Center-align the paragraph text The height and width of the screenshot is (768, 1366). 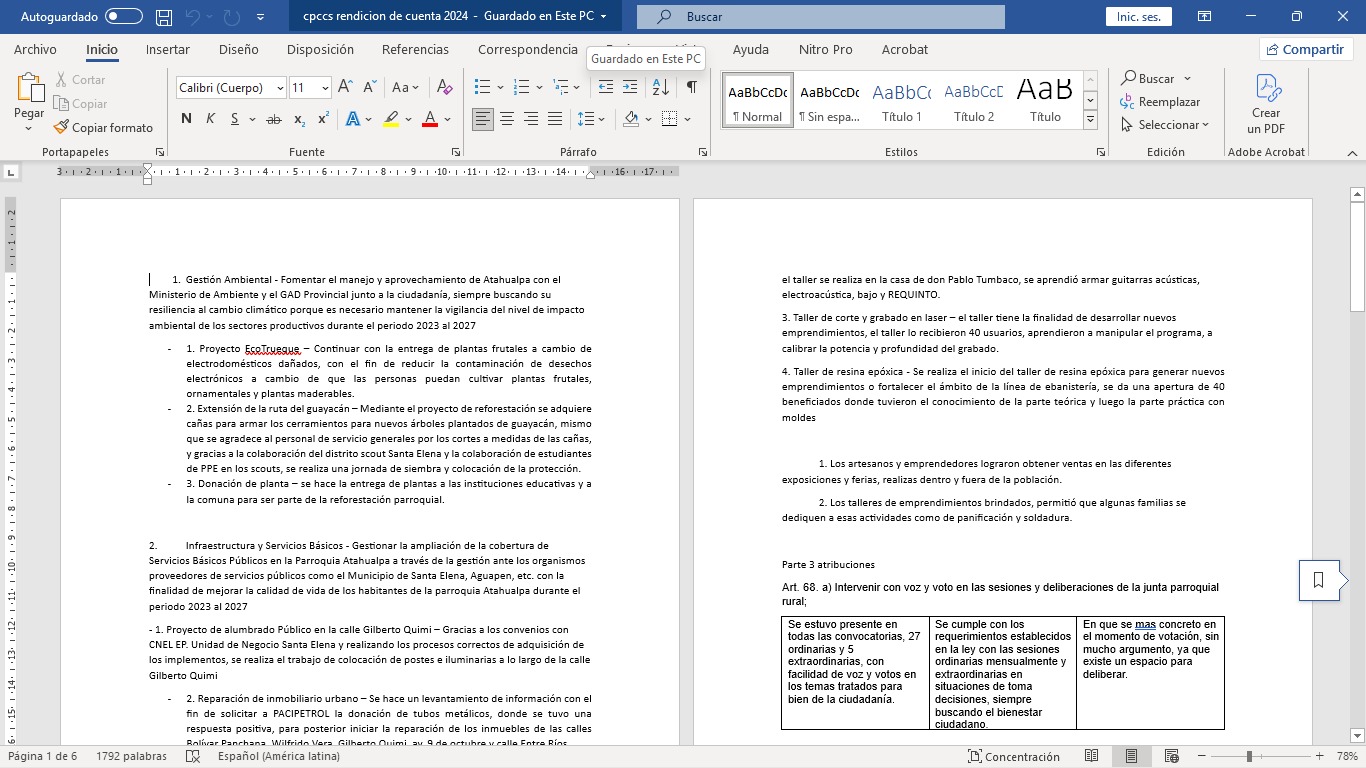[507, 119]
